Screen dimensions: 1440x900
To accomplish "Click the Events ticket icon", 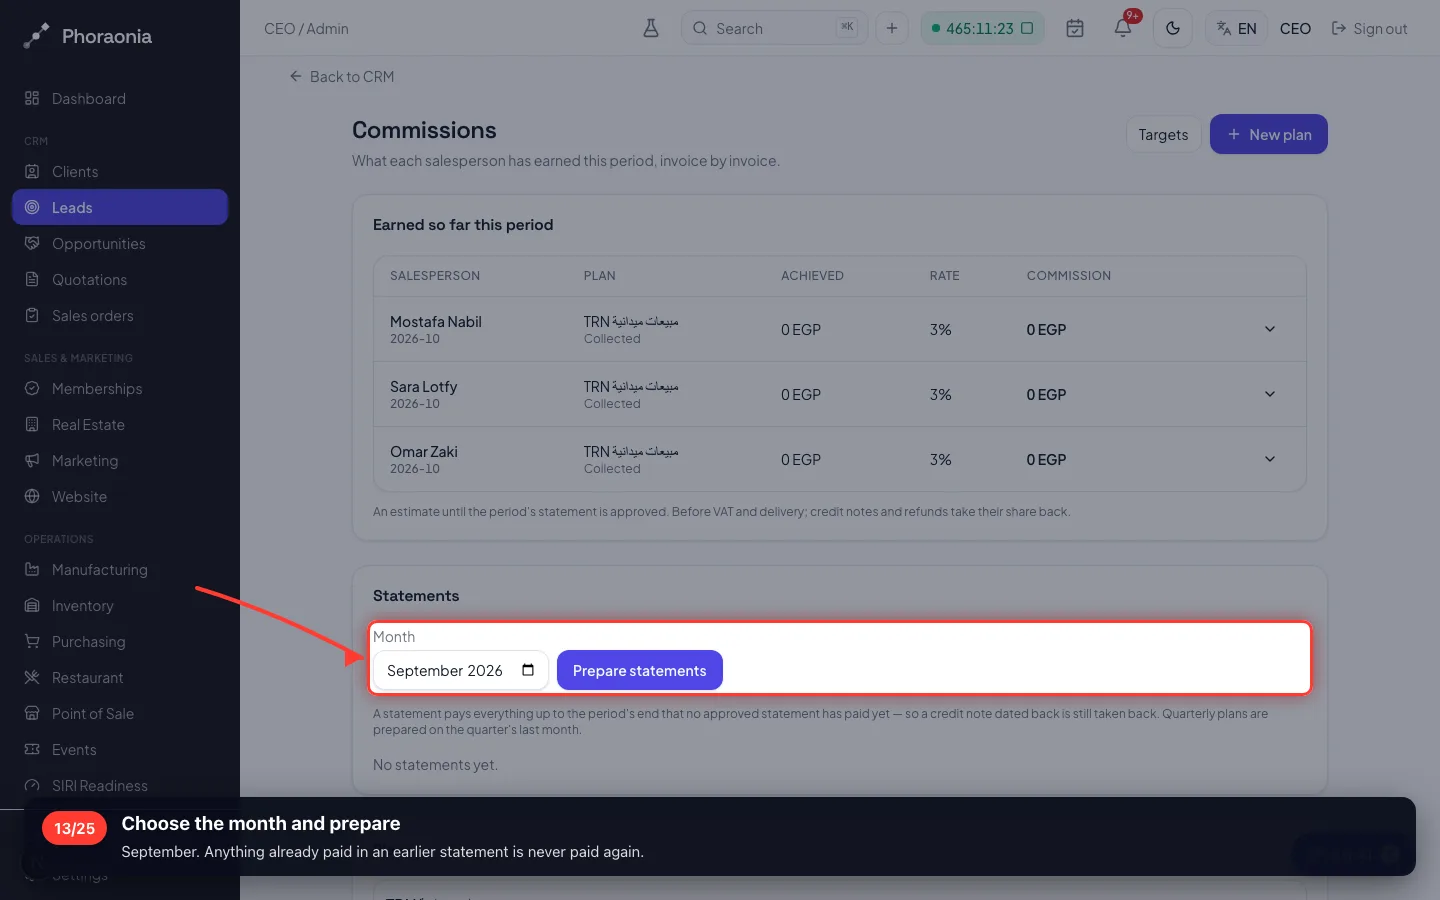I will (32, 749).
